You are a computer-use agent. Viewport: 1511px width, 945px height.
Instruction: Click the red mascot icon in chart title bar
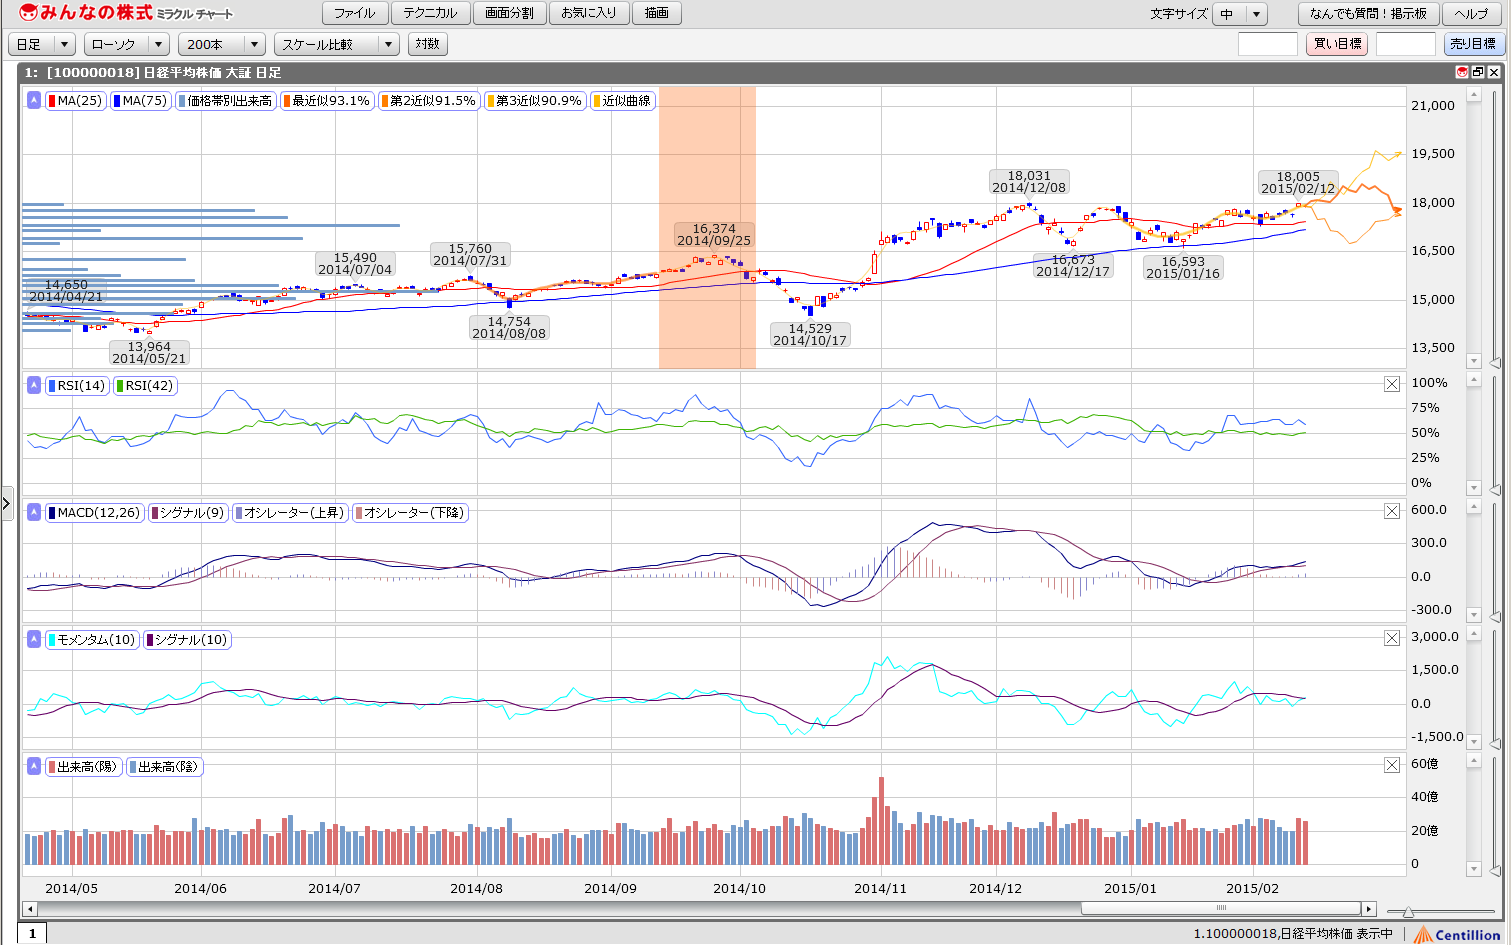(1462, 72)
